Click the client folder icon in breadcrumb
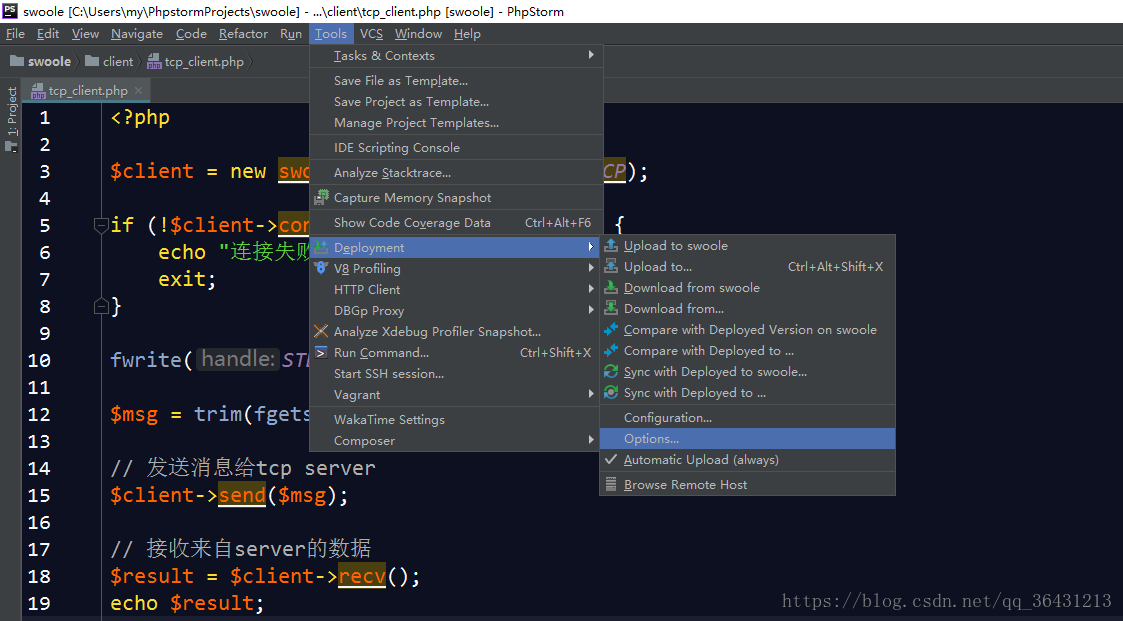This screenshot has width=1123, height=621. coord(92,62)
